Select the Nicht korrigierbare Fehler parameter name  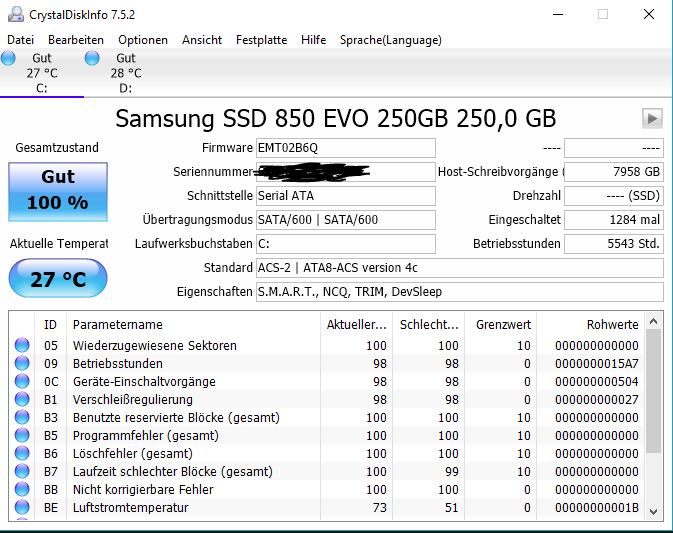tap(143, 490)
